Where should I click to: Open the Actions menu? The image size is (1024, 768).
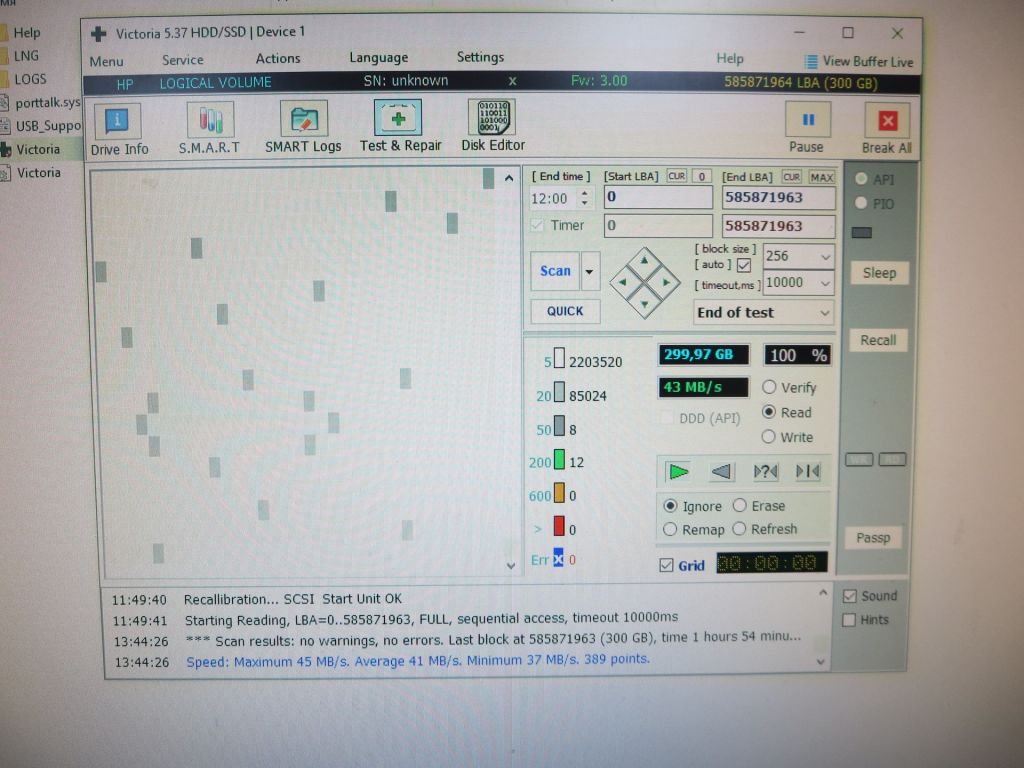278,59
